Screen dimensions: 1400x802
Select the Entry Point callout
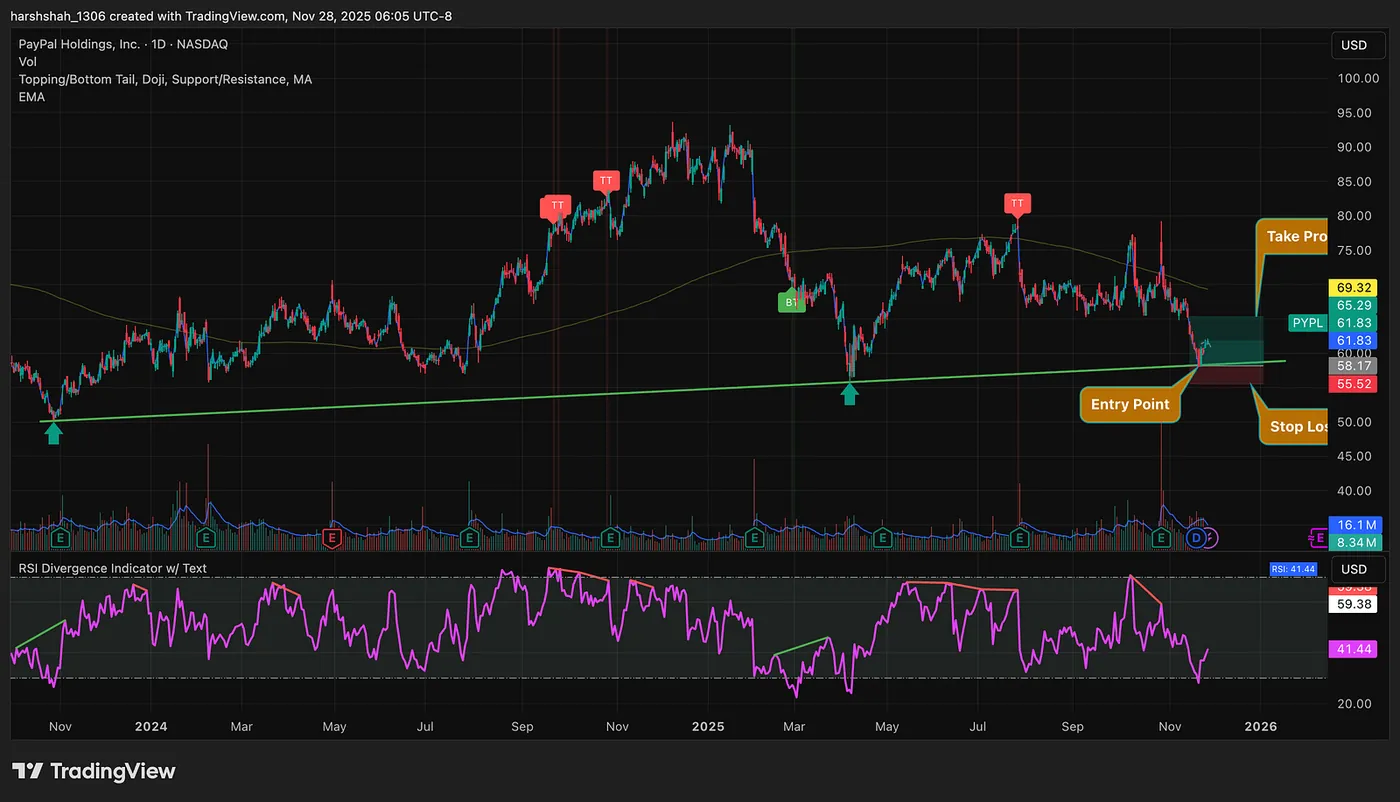(x=1130, y=405)
